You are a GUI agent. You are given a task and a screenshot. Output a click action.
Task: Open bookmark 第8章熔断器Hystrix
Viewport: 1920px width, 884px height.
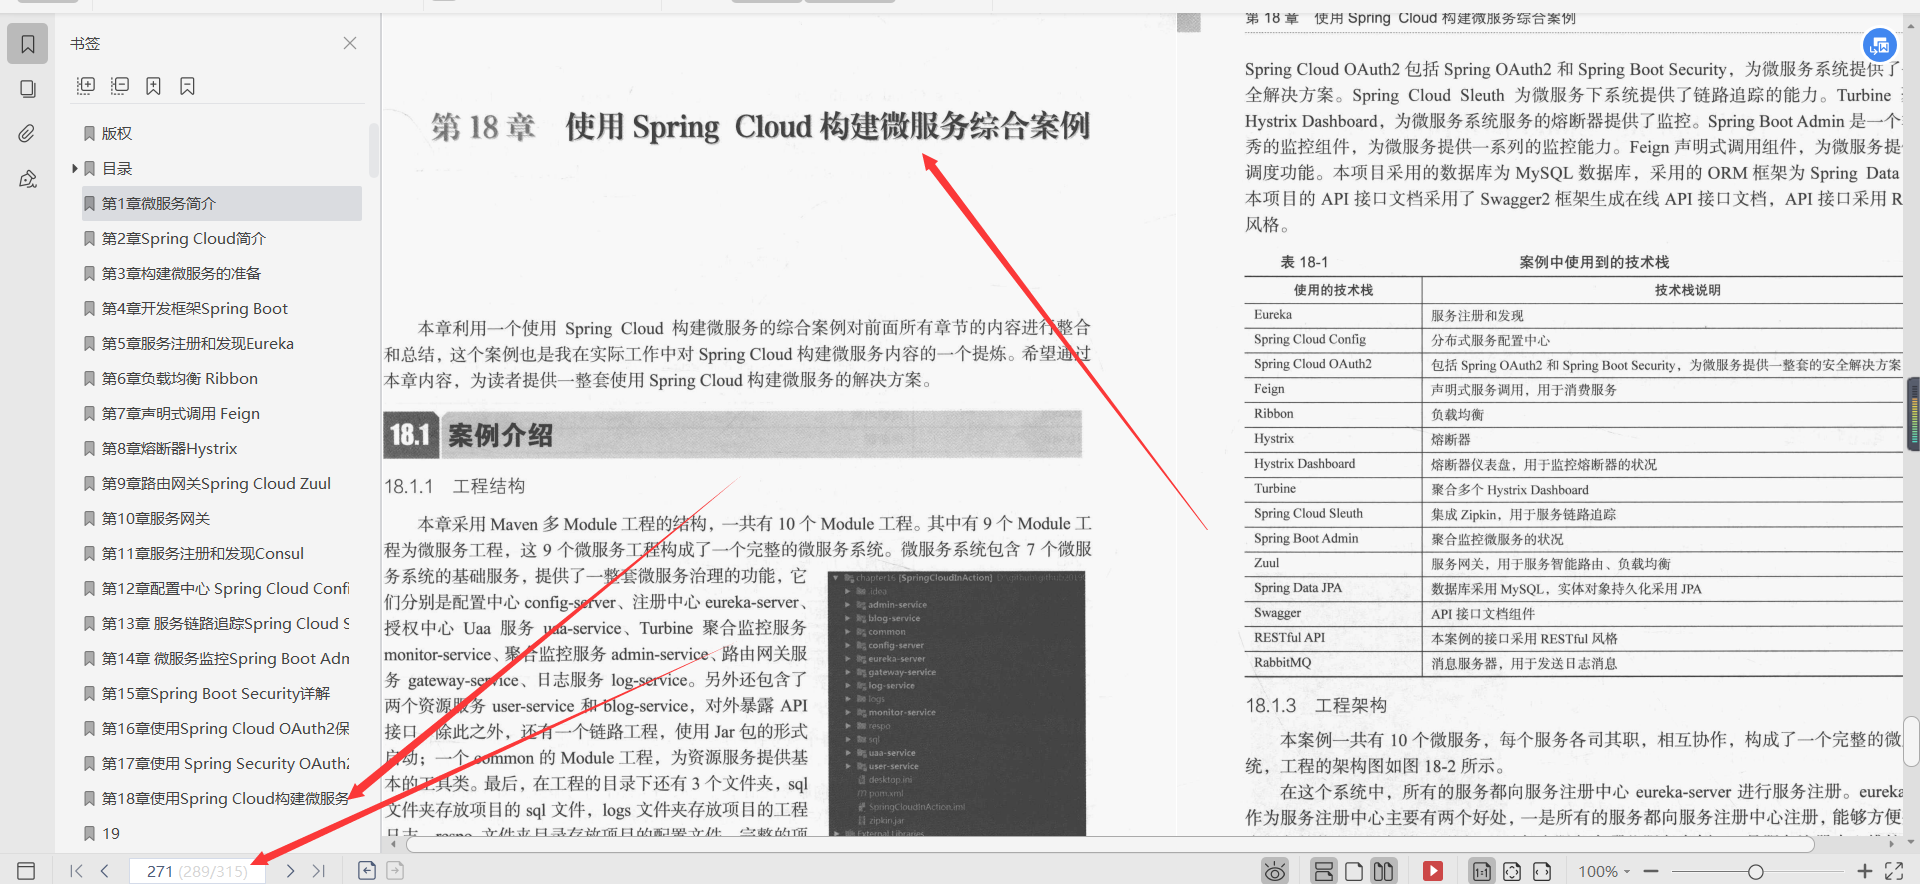pos(169,448)
